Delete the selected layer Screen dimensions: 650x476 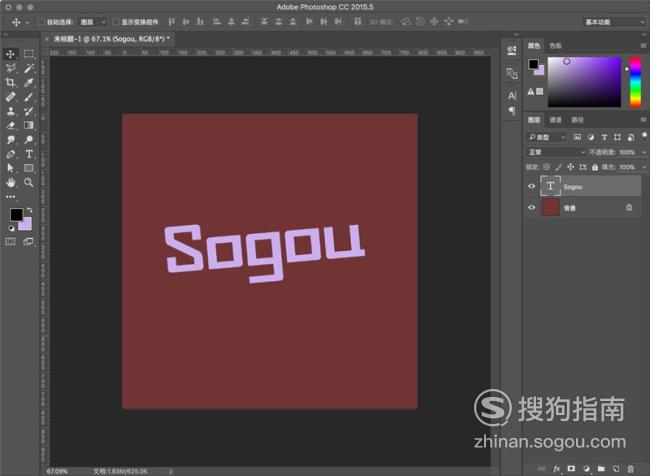[631, 469]
